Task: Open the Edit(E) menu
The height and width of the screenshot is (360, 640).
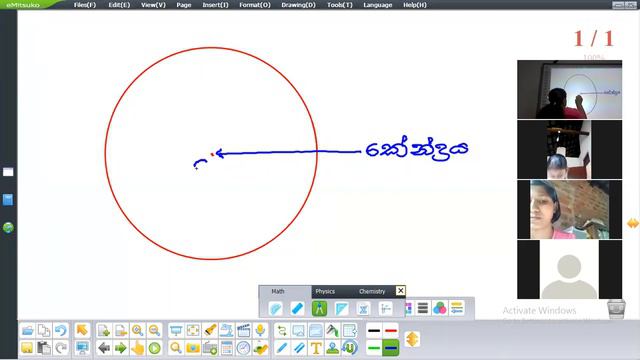Action: [119, 5]
